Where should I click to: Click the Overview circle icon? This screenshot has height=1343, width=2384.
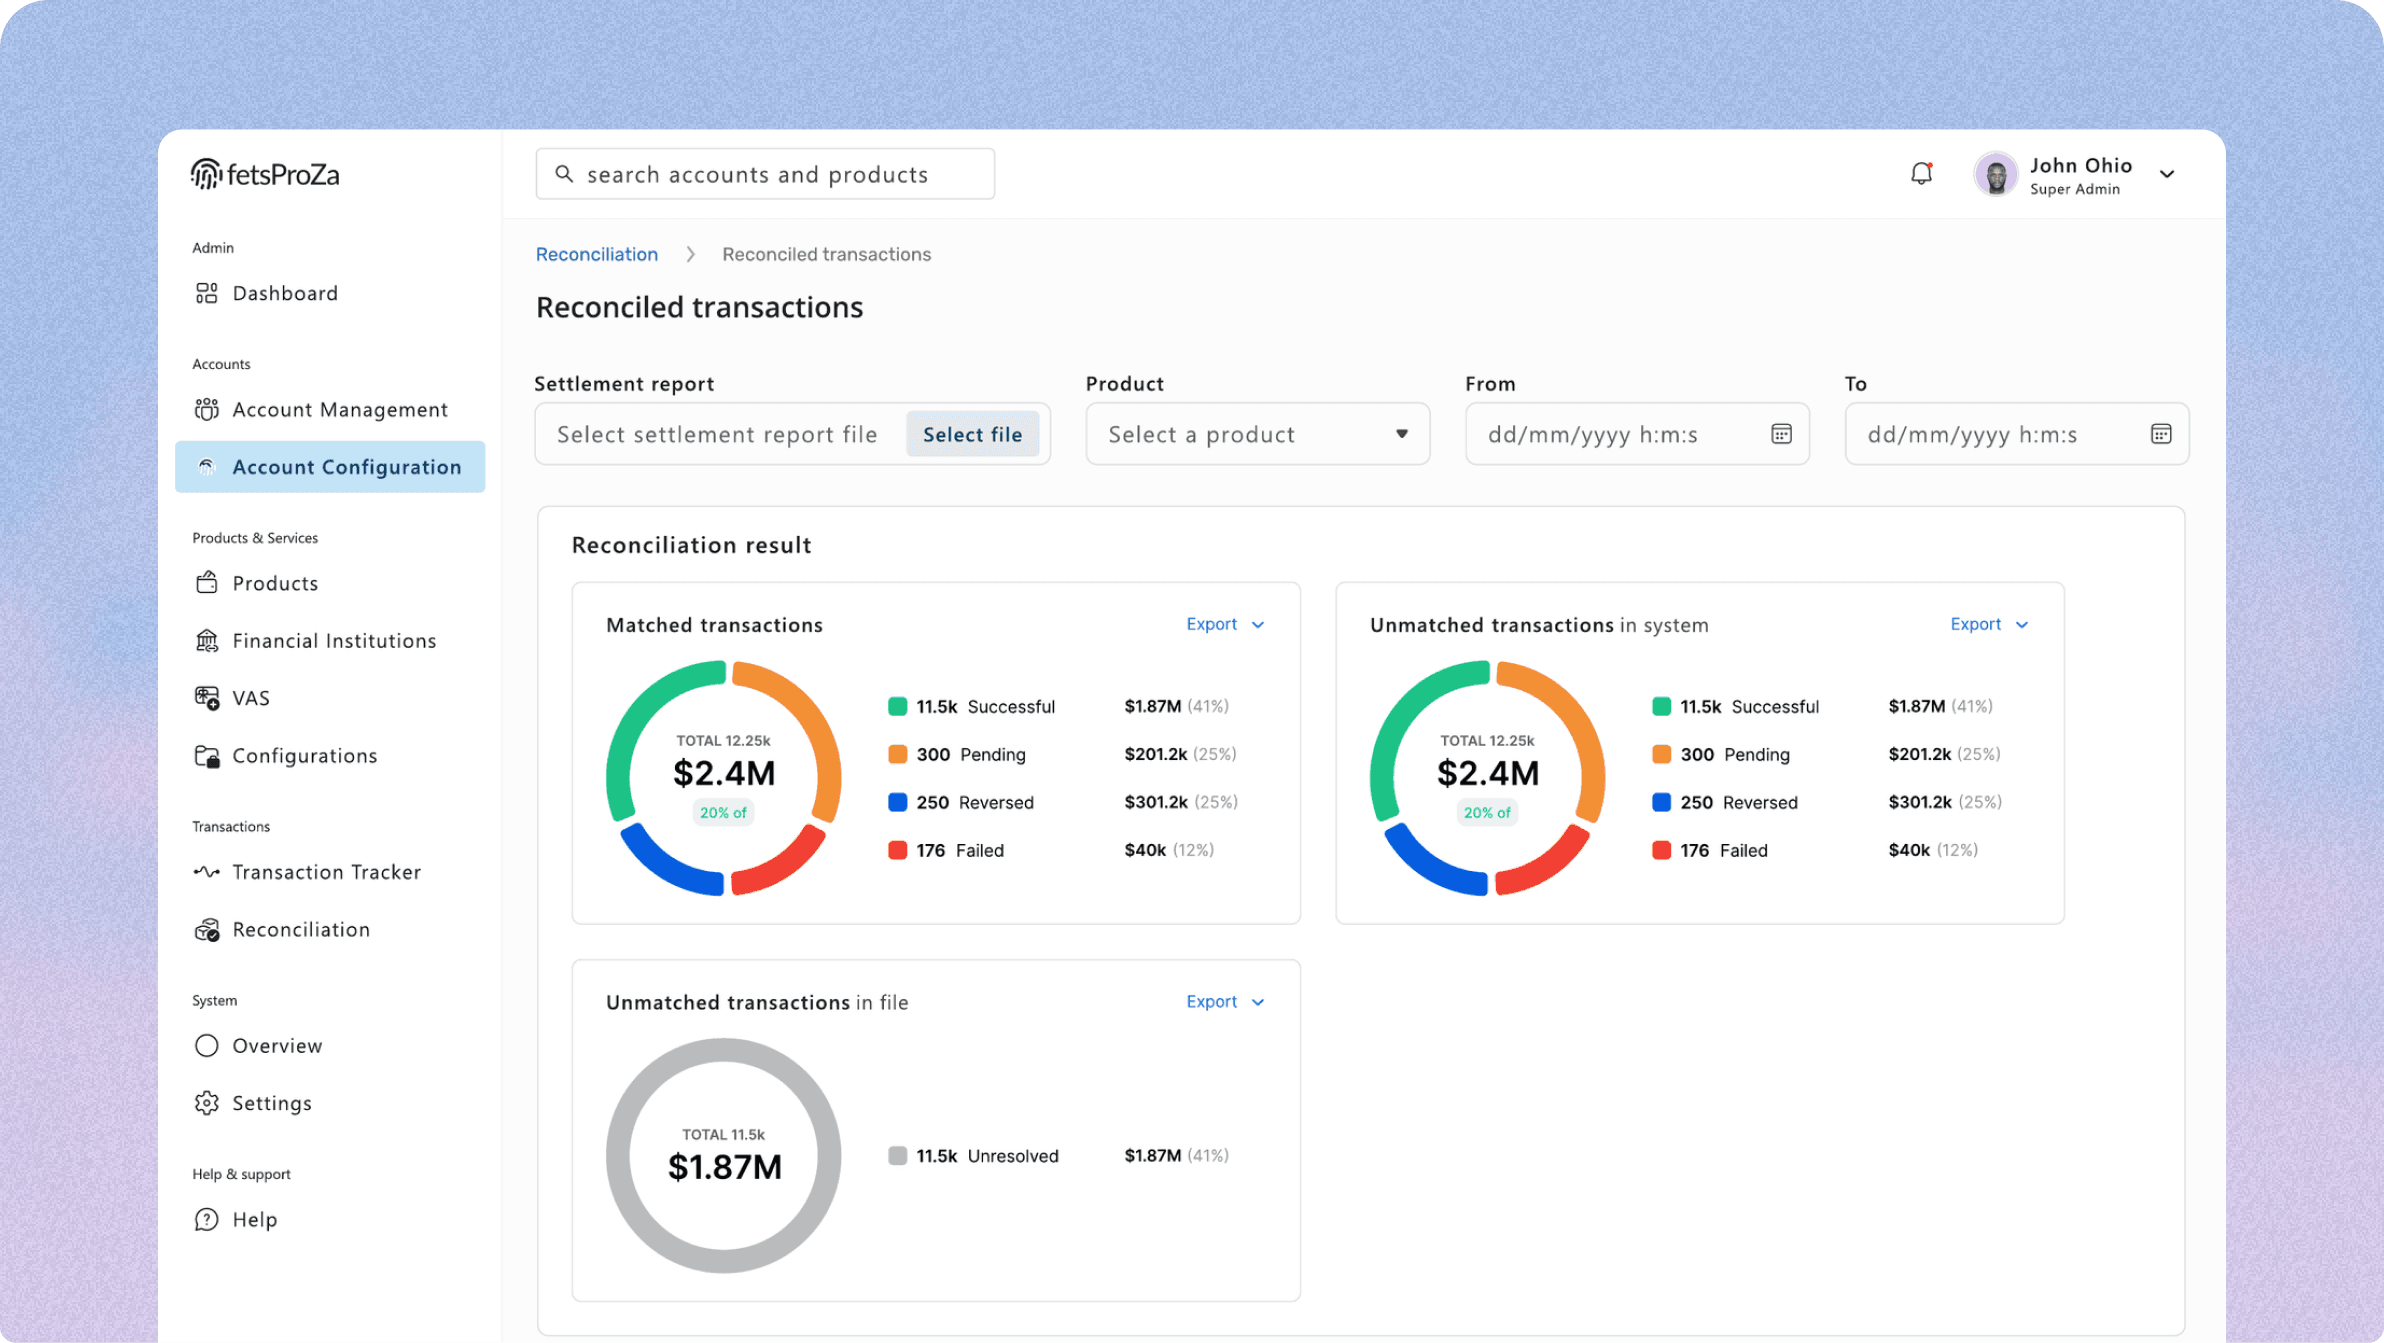pos(206,1046)
